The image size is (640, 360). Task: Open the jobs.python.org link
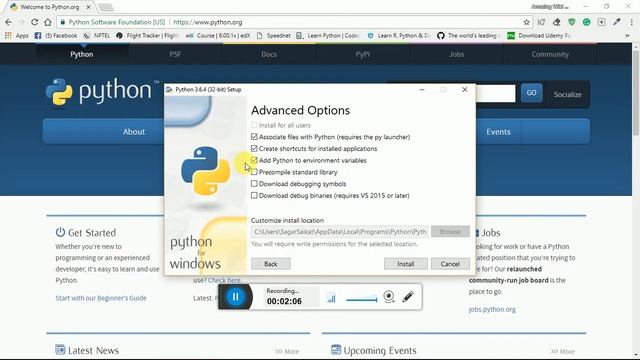click(x=492, y=309)
